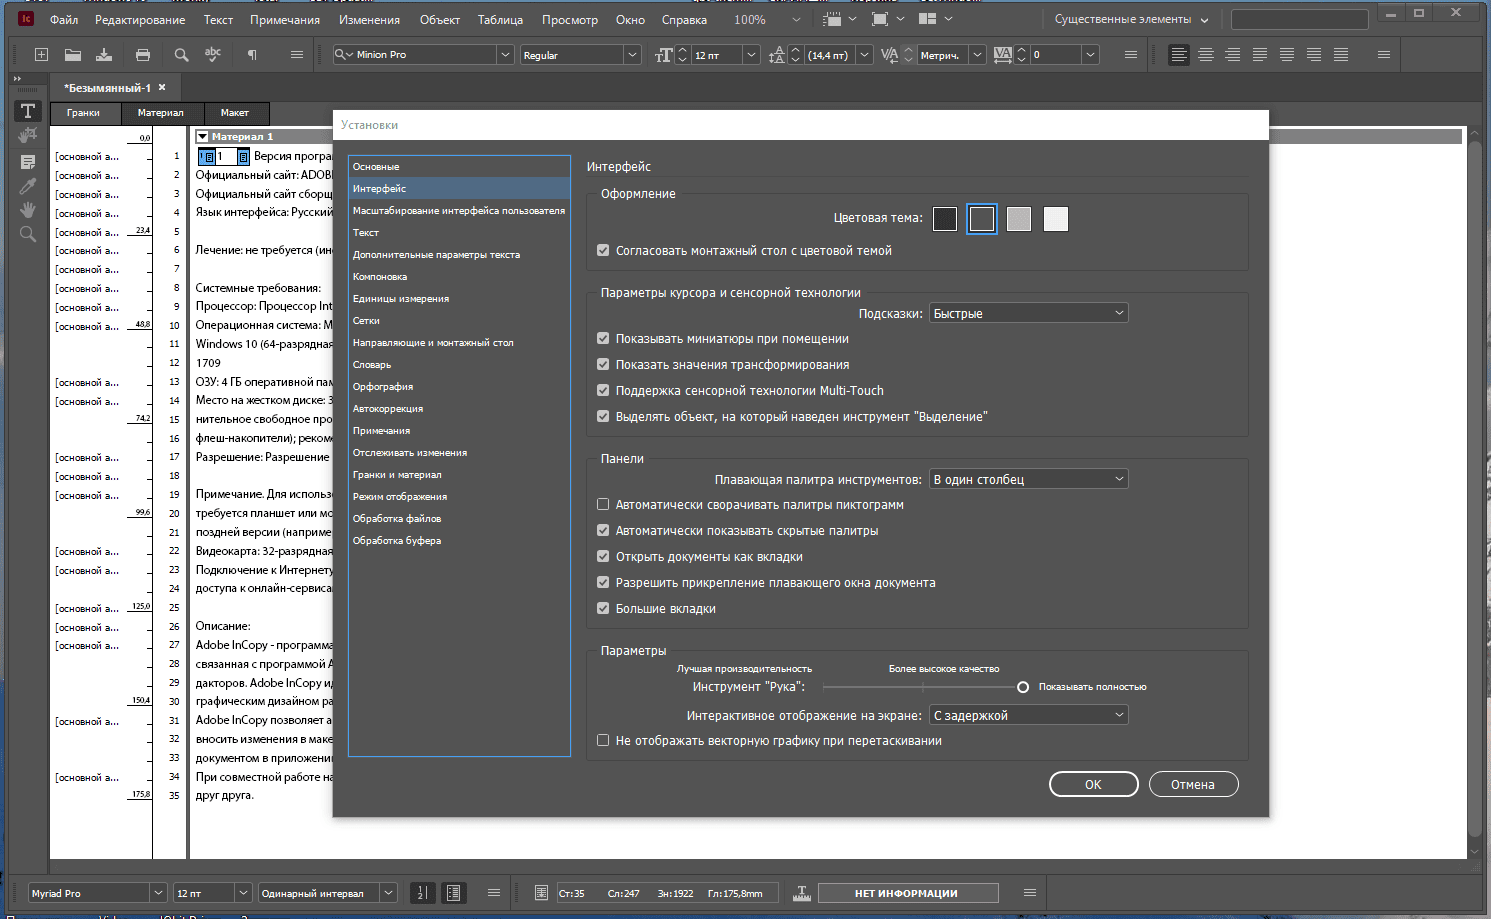Click the НЕТ ИНФОРМАЦИИ button

tap(907, 893)
